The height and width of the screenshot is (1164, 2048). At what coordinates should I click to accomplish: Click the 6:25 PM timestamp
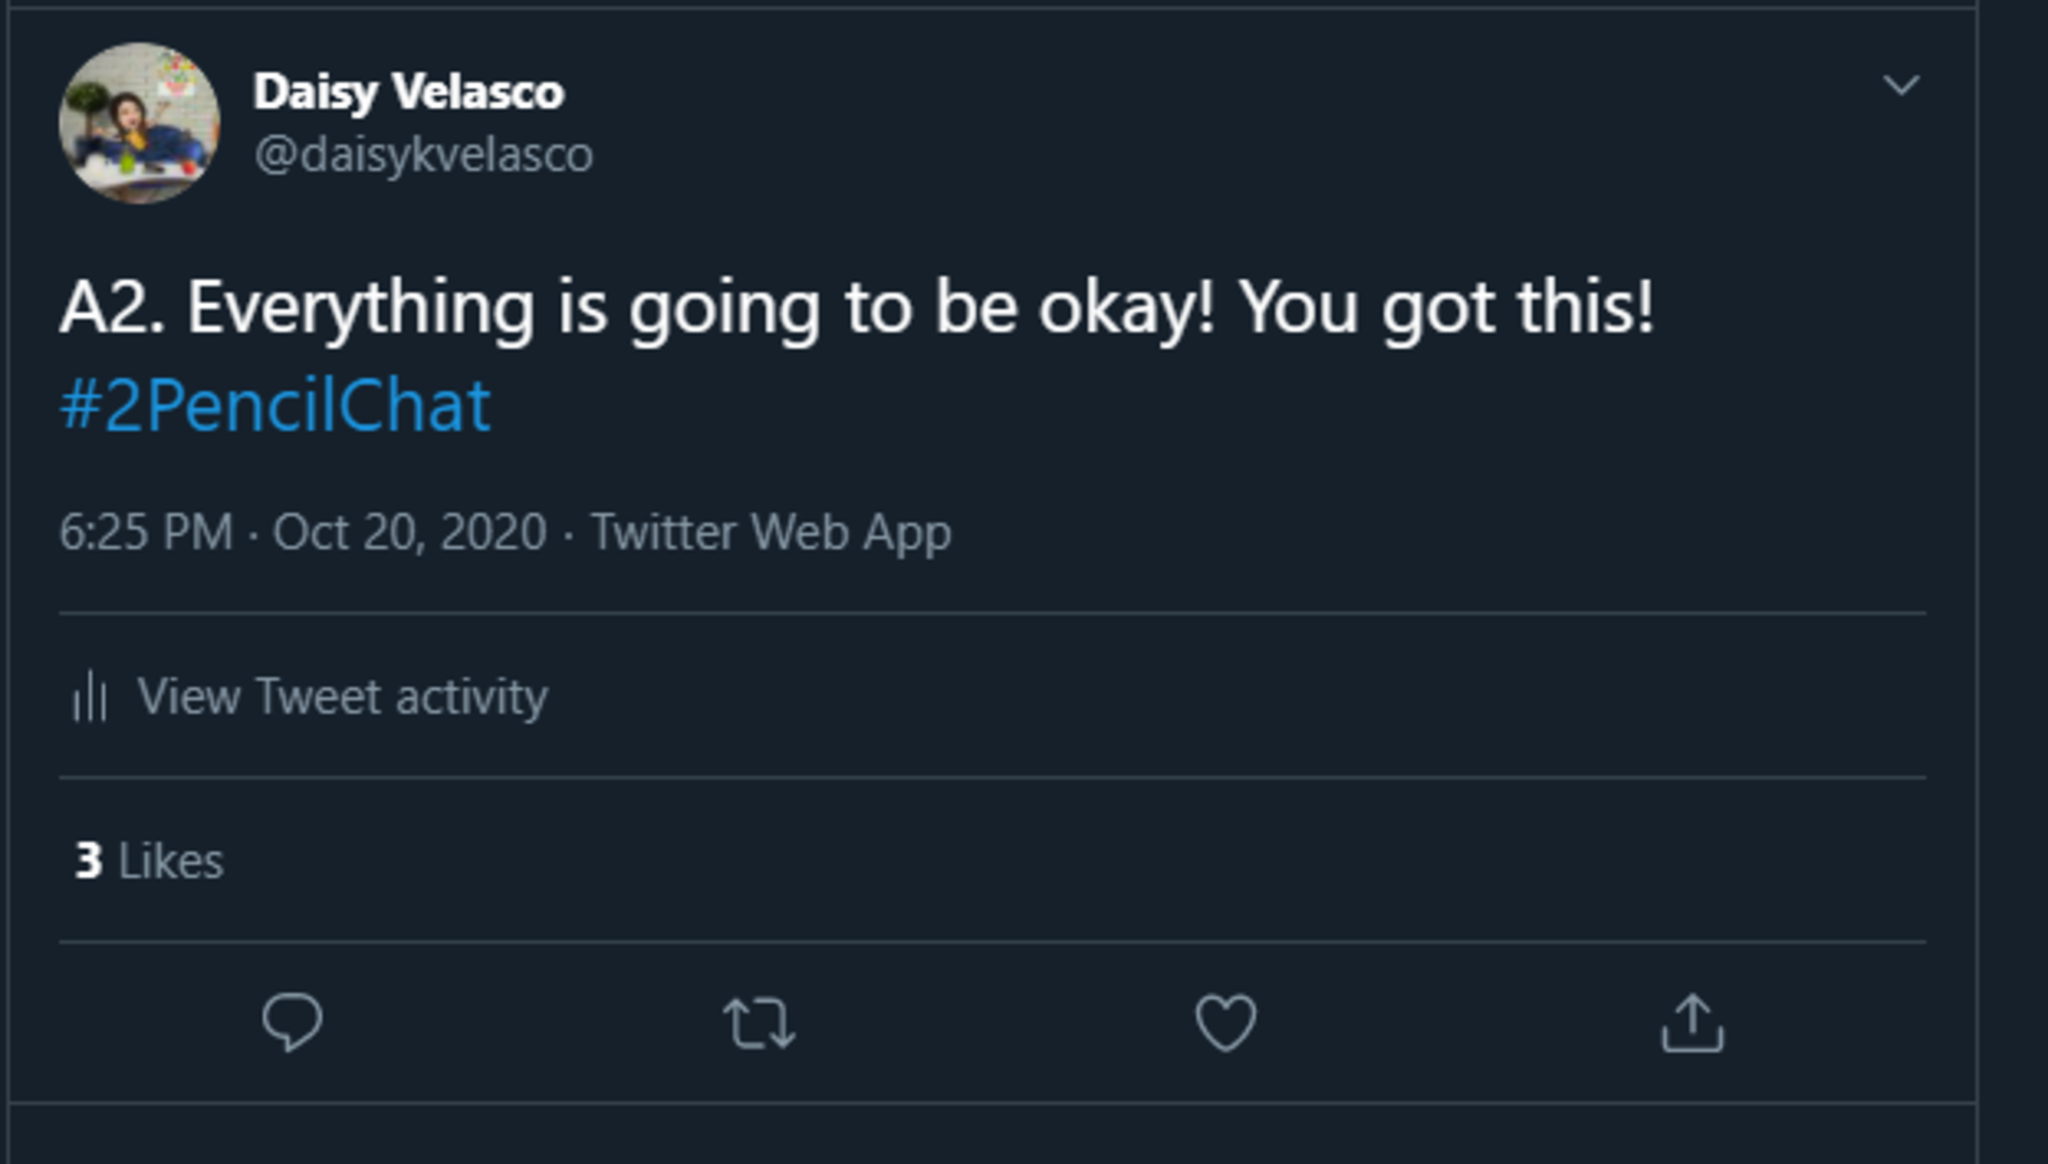click(x=146, y=532)
